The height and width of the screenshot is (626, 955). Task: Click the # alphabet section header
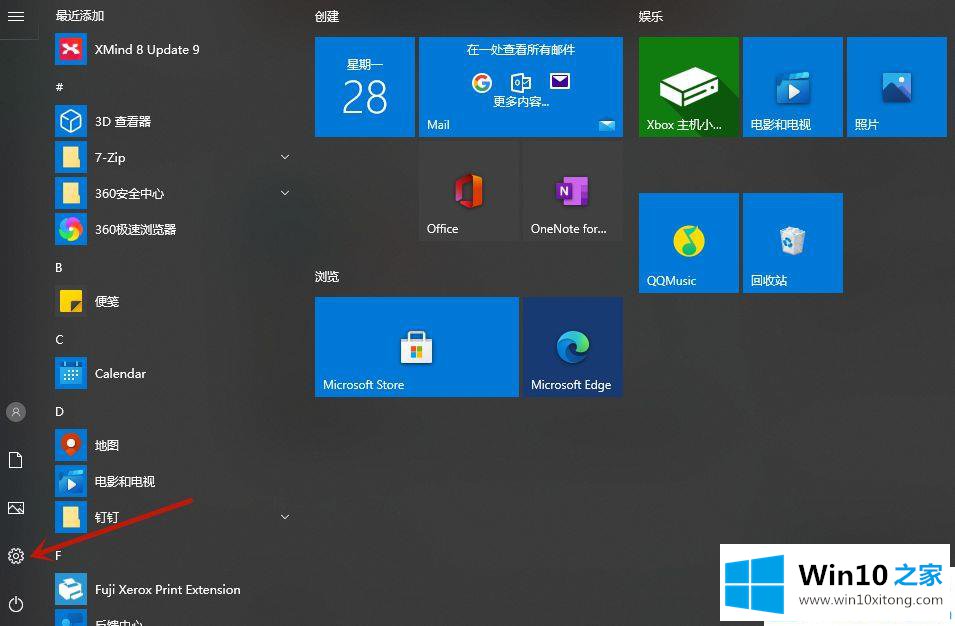(x=59, y=87)
